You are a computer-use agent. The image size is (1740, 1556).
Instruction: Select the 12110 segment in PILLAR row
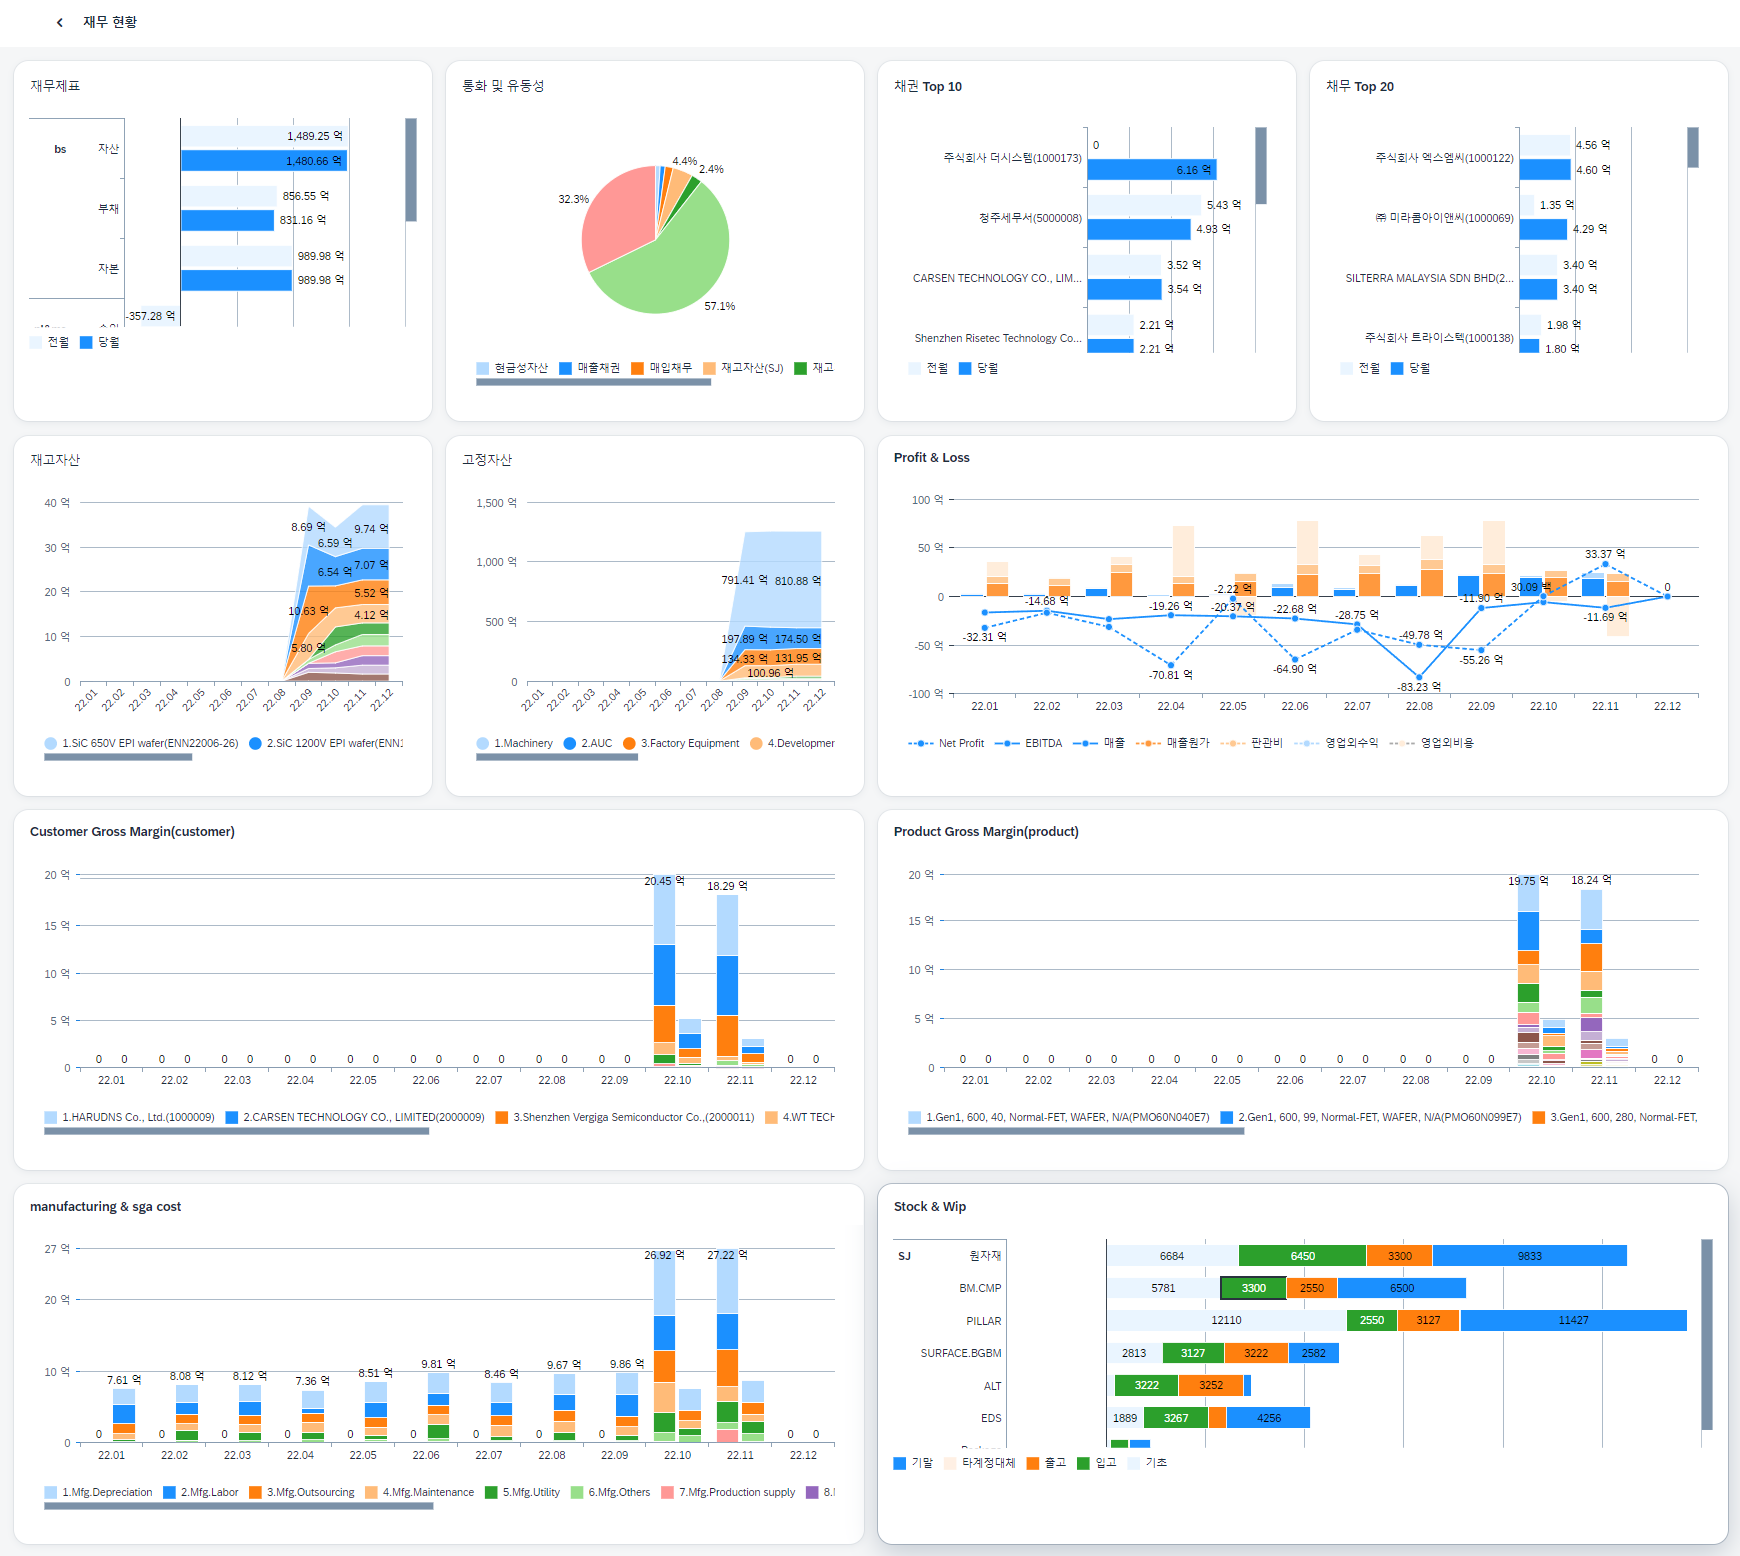point(1227,1321)
